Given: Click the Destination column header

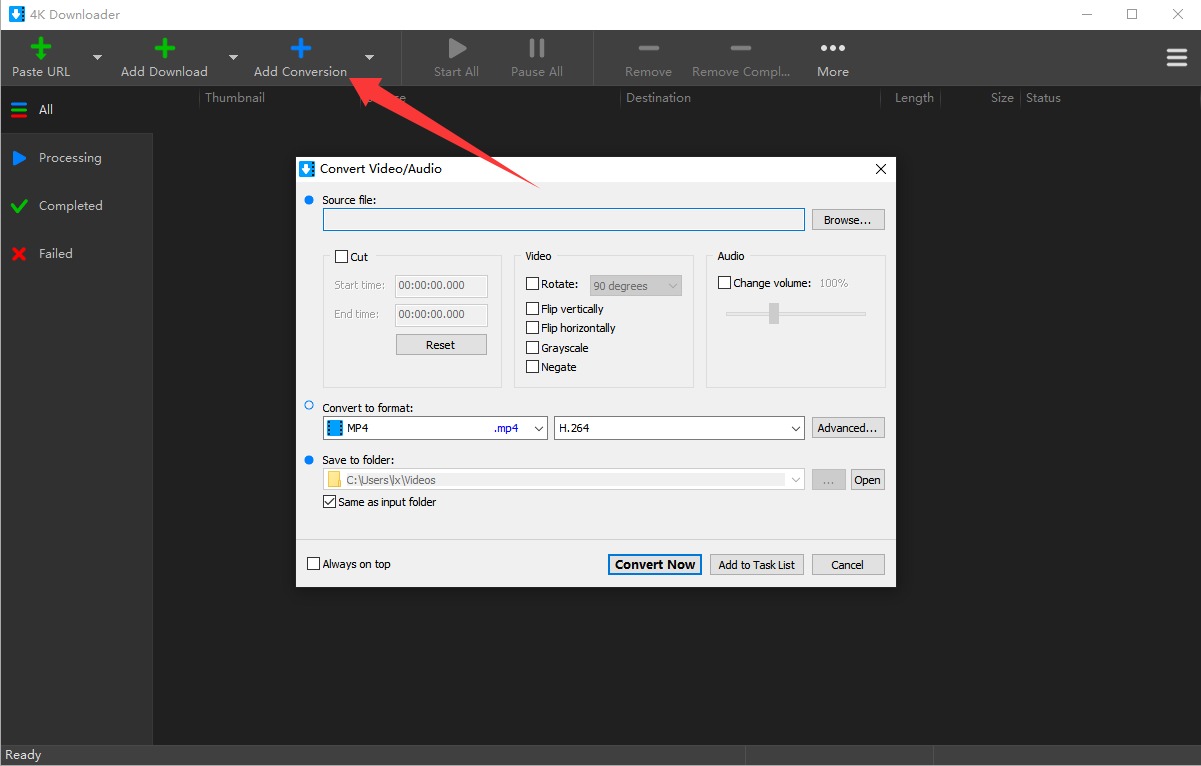Looking at the screenshot, I should (658, 98).
